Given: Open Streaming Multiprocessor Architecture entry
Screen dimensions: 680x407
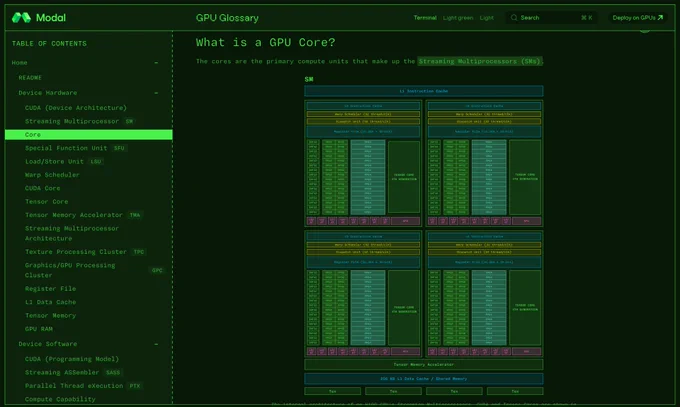Looking at the screenshot, I should tap(72, 233).
